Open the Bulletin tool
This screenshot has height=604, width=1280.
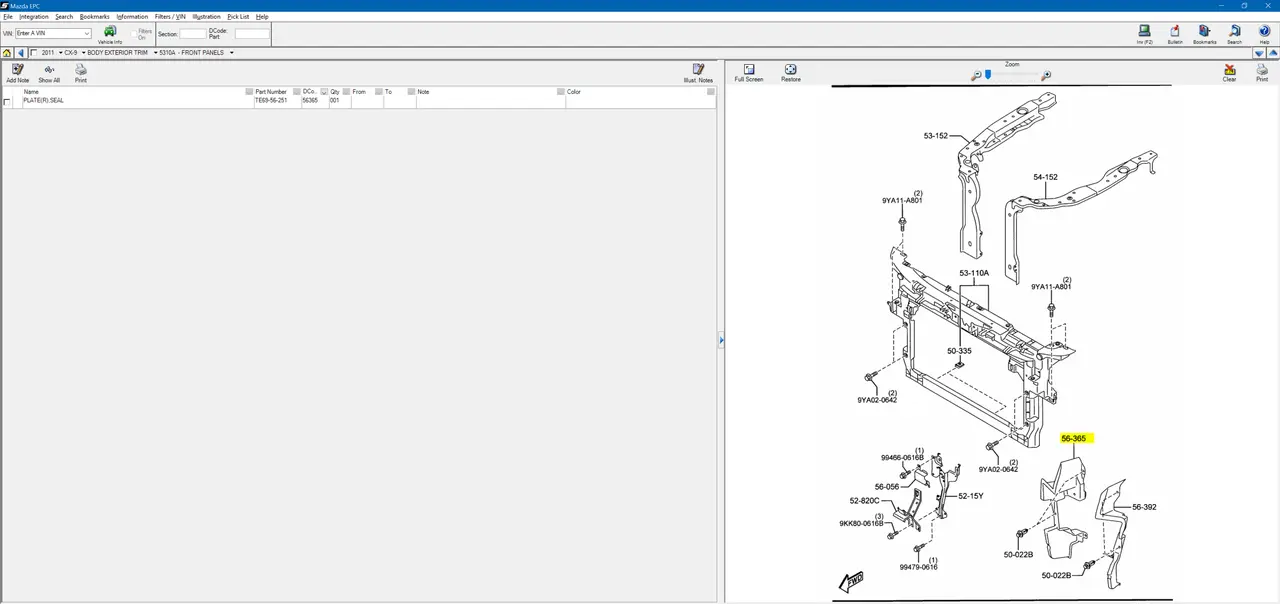click(x=1175, y=32)
